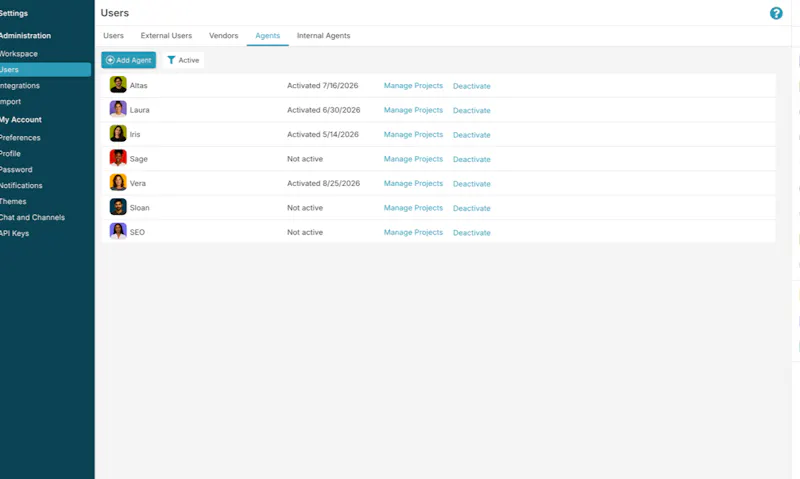Open Notifications settings in sidebar
This screenshot has width=800, height=479.
(21, 186)
